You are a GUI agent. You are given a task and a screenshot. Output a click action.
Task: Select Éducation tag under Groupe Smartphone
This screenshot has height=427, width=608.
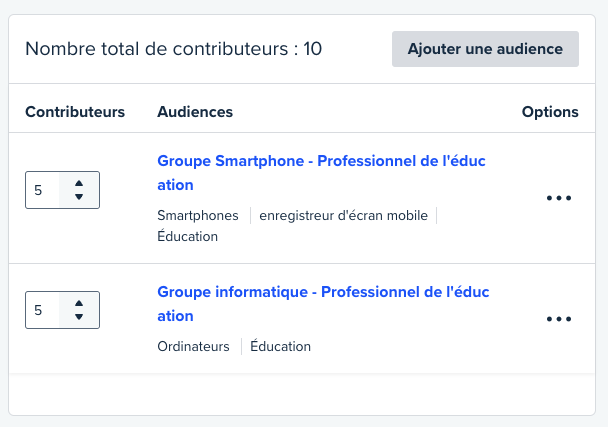(x=187, y=237)
